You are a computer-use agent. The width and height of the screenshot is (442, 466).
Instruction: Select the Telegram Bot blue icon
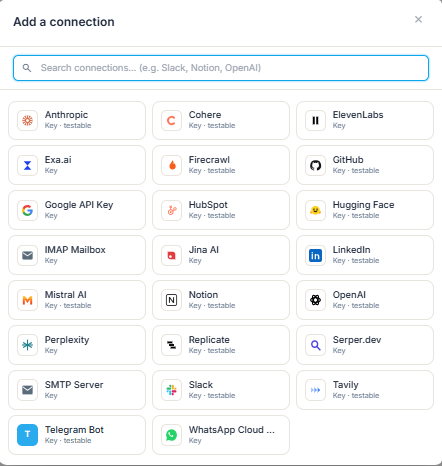pyautogui.click(x=27, y=435)
